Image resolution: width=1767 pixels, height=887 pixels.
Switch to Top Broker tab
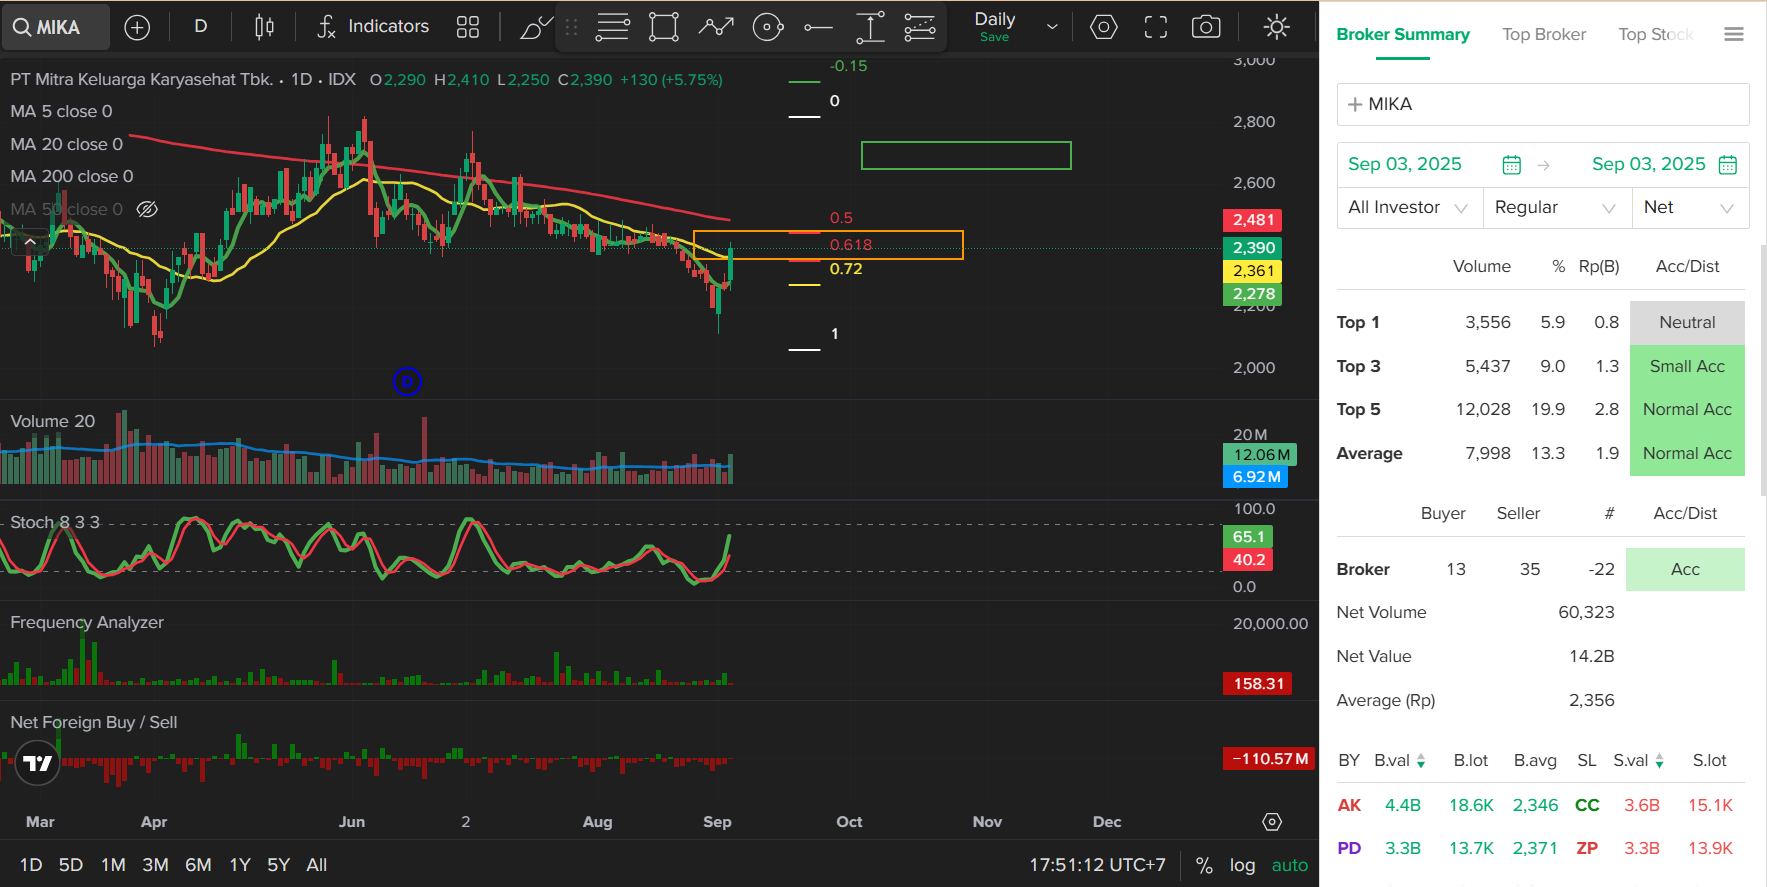click(1544, 34)
